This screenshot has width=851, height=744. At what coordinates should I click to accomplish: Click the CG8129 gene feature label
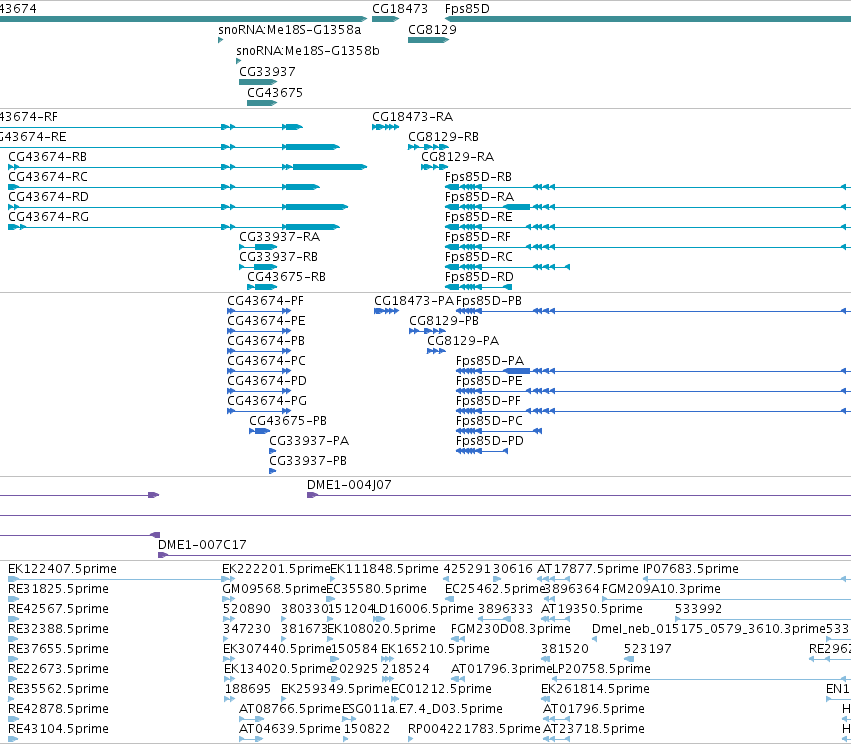click(432, 30)
